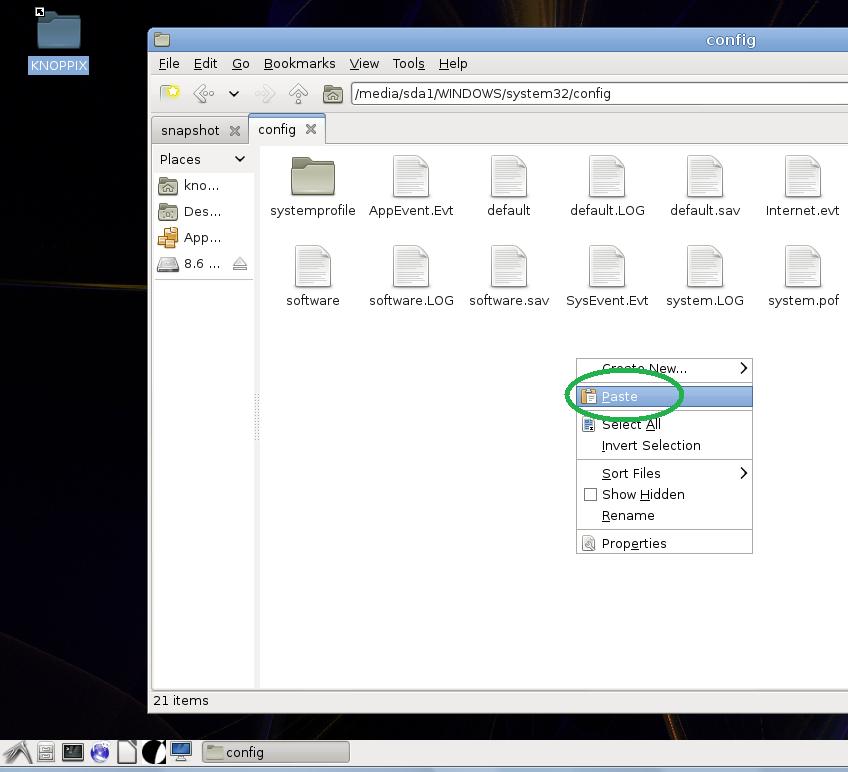Screen dimensions: 848x772
Task: Open the File menu
Action: [x=169, y=64]
